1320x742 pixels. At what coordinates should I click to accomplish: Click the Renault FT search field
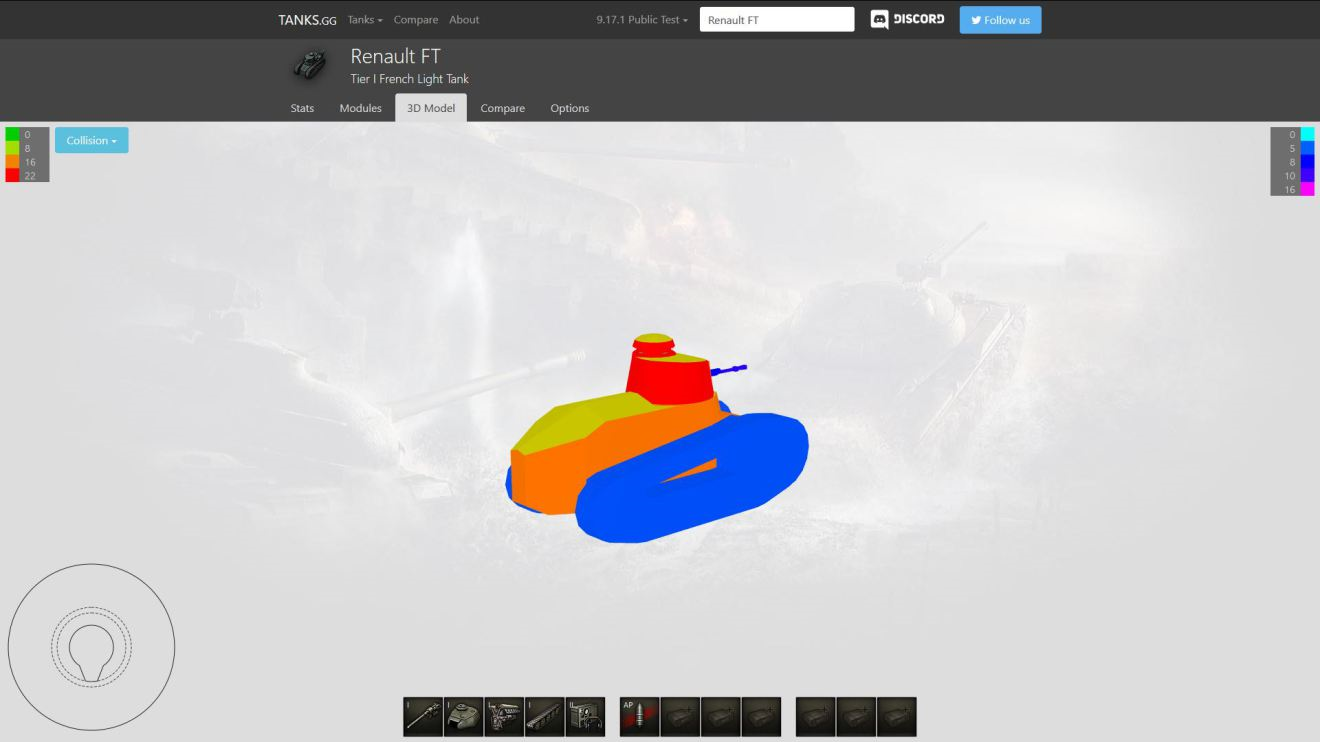point(776,20)
